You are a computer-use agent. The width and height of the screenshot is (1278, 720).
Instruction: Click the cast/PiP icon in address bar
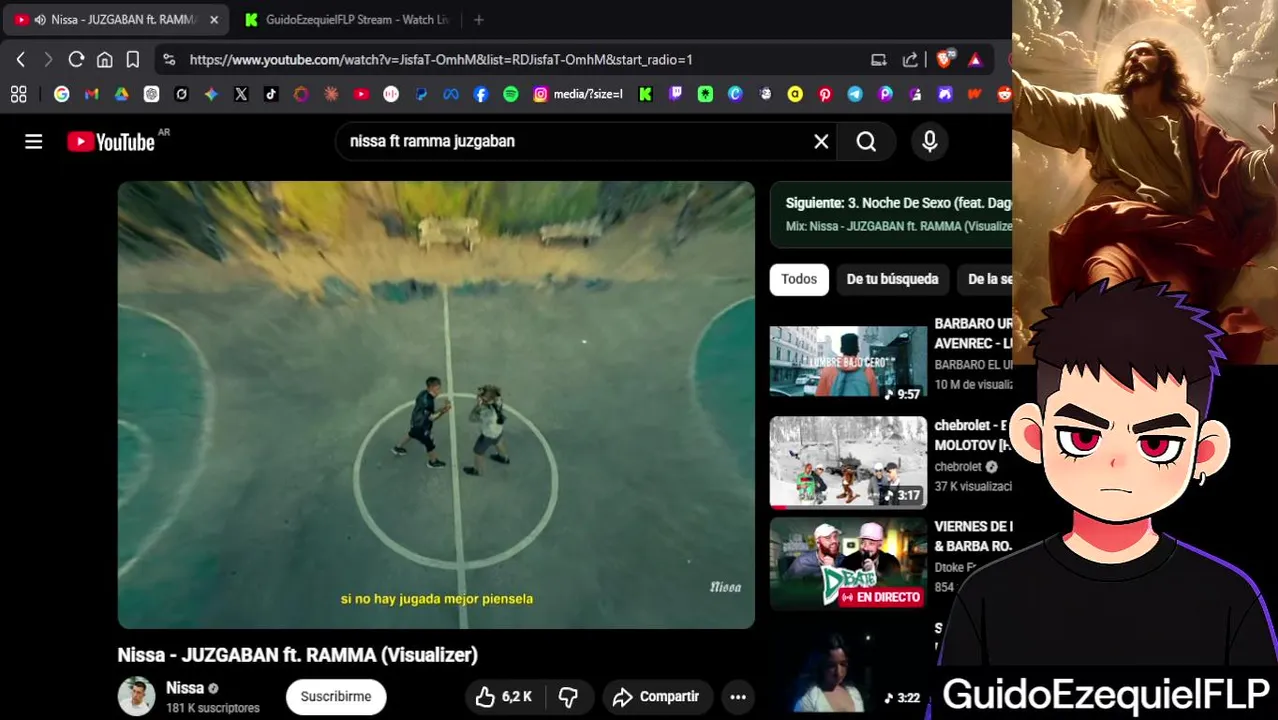point(879,60)
